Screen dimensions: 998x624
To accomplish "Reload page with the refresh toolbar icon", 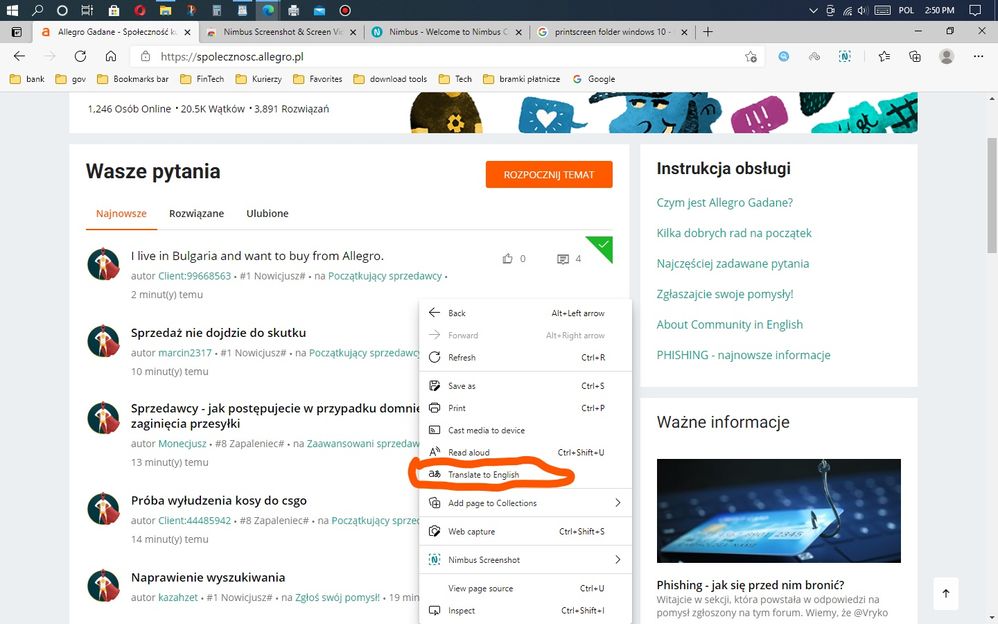I will 80,56.
